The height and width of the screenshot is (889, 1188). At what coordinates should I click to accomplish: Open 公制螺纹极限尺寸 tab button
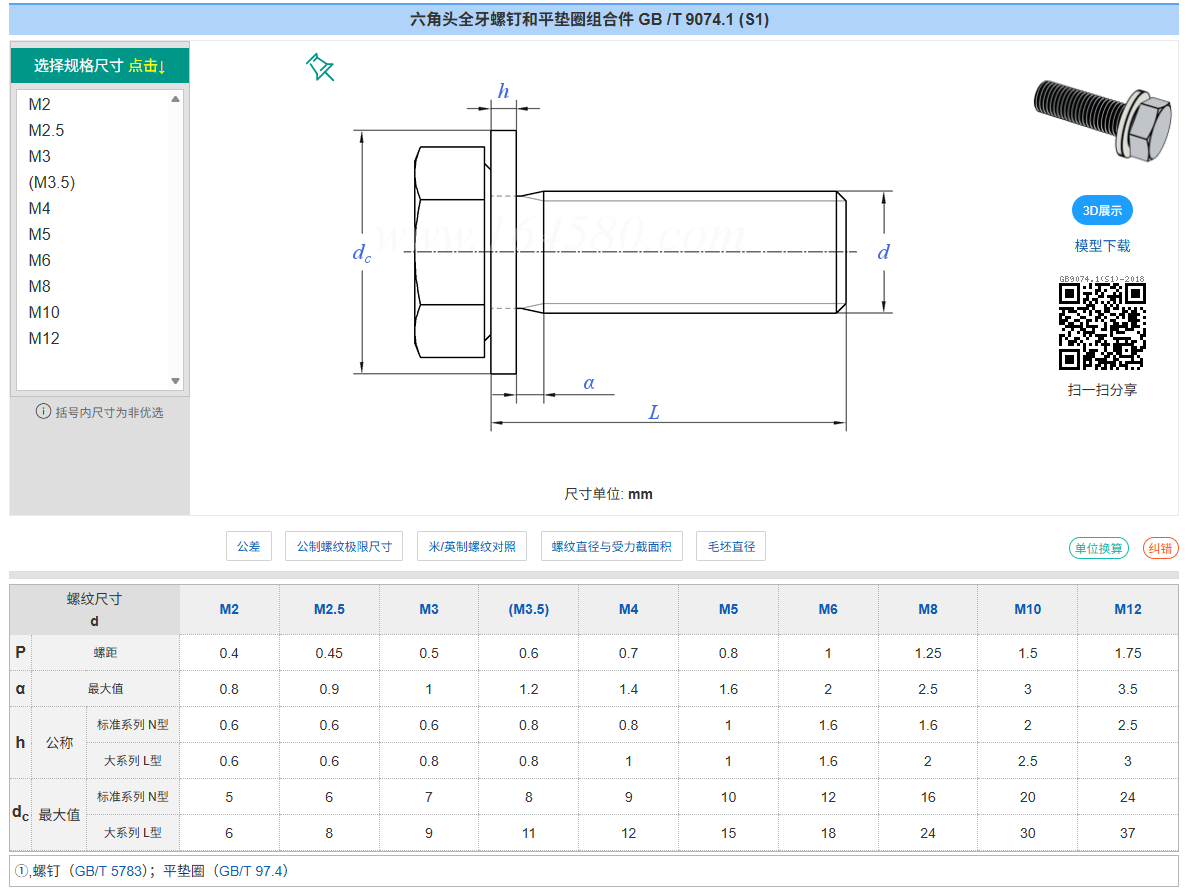click(x=344, y=546)
